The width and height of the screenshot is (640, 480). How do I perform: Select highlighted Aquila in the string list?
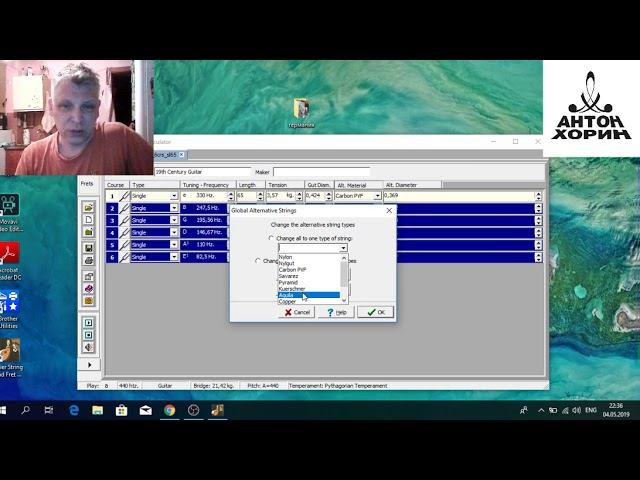click(x=309, y=295)
